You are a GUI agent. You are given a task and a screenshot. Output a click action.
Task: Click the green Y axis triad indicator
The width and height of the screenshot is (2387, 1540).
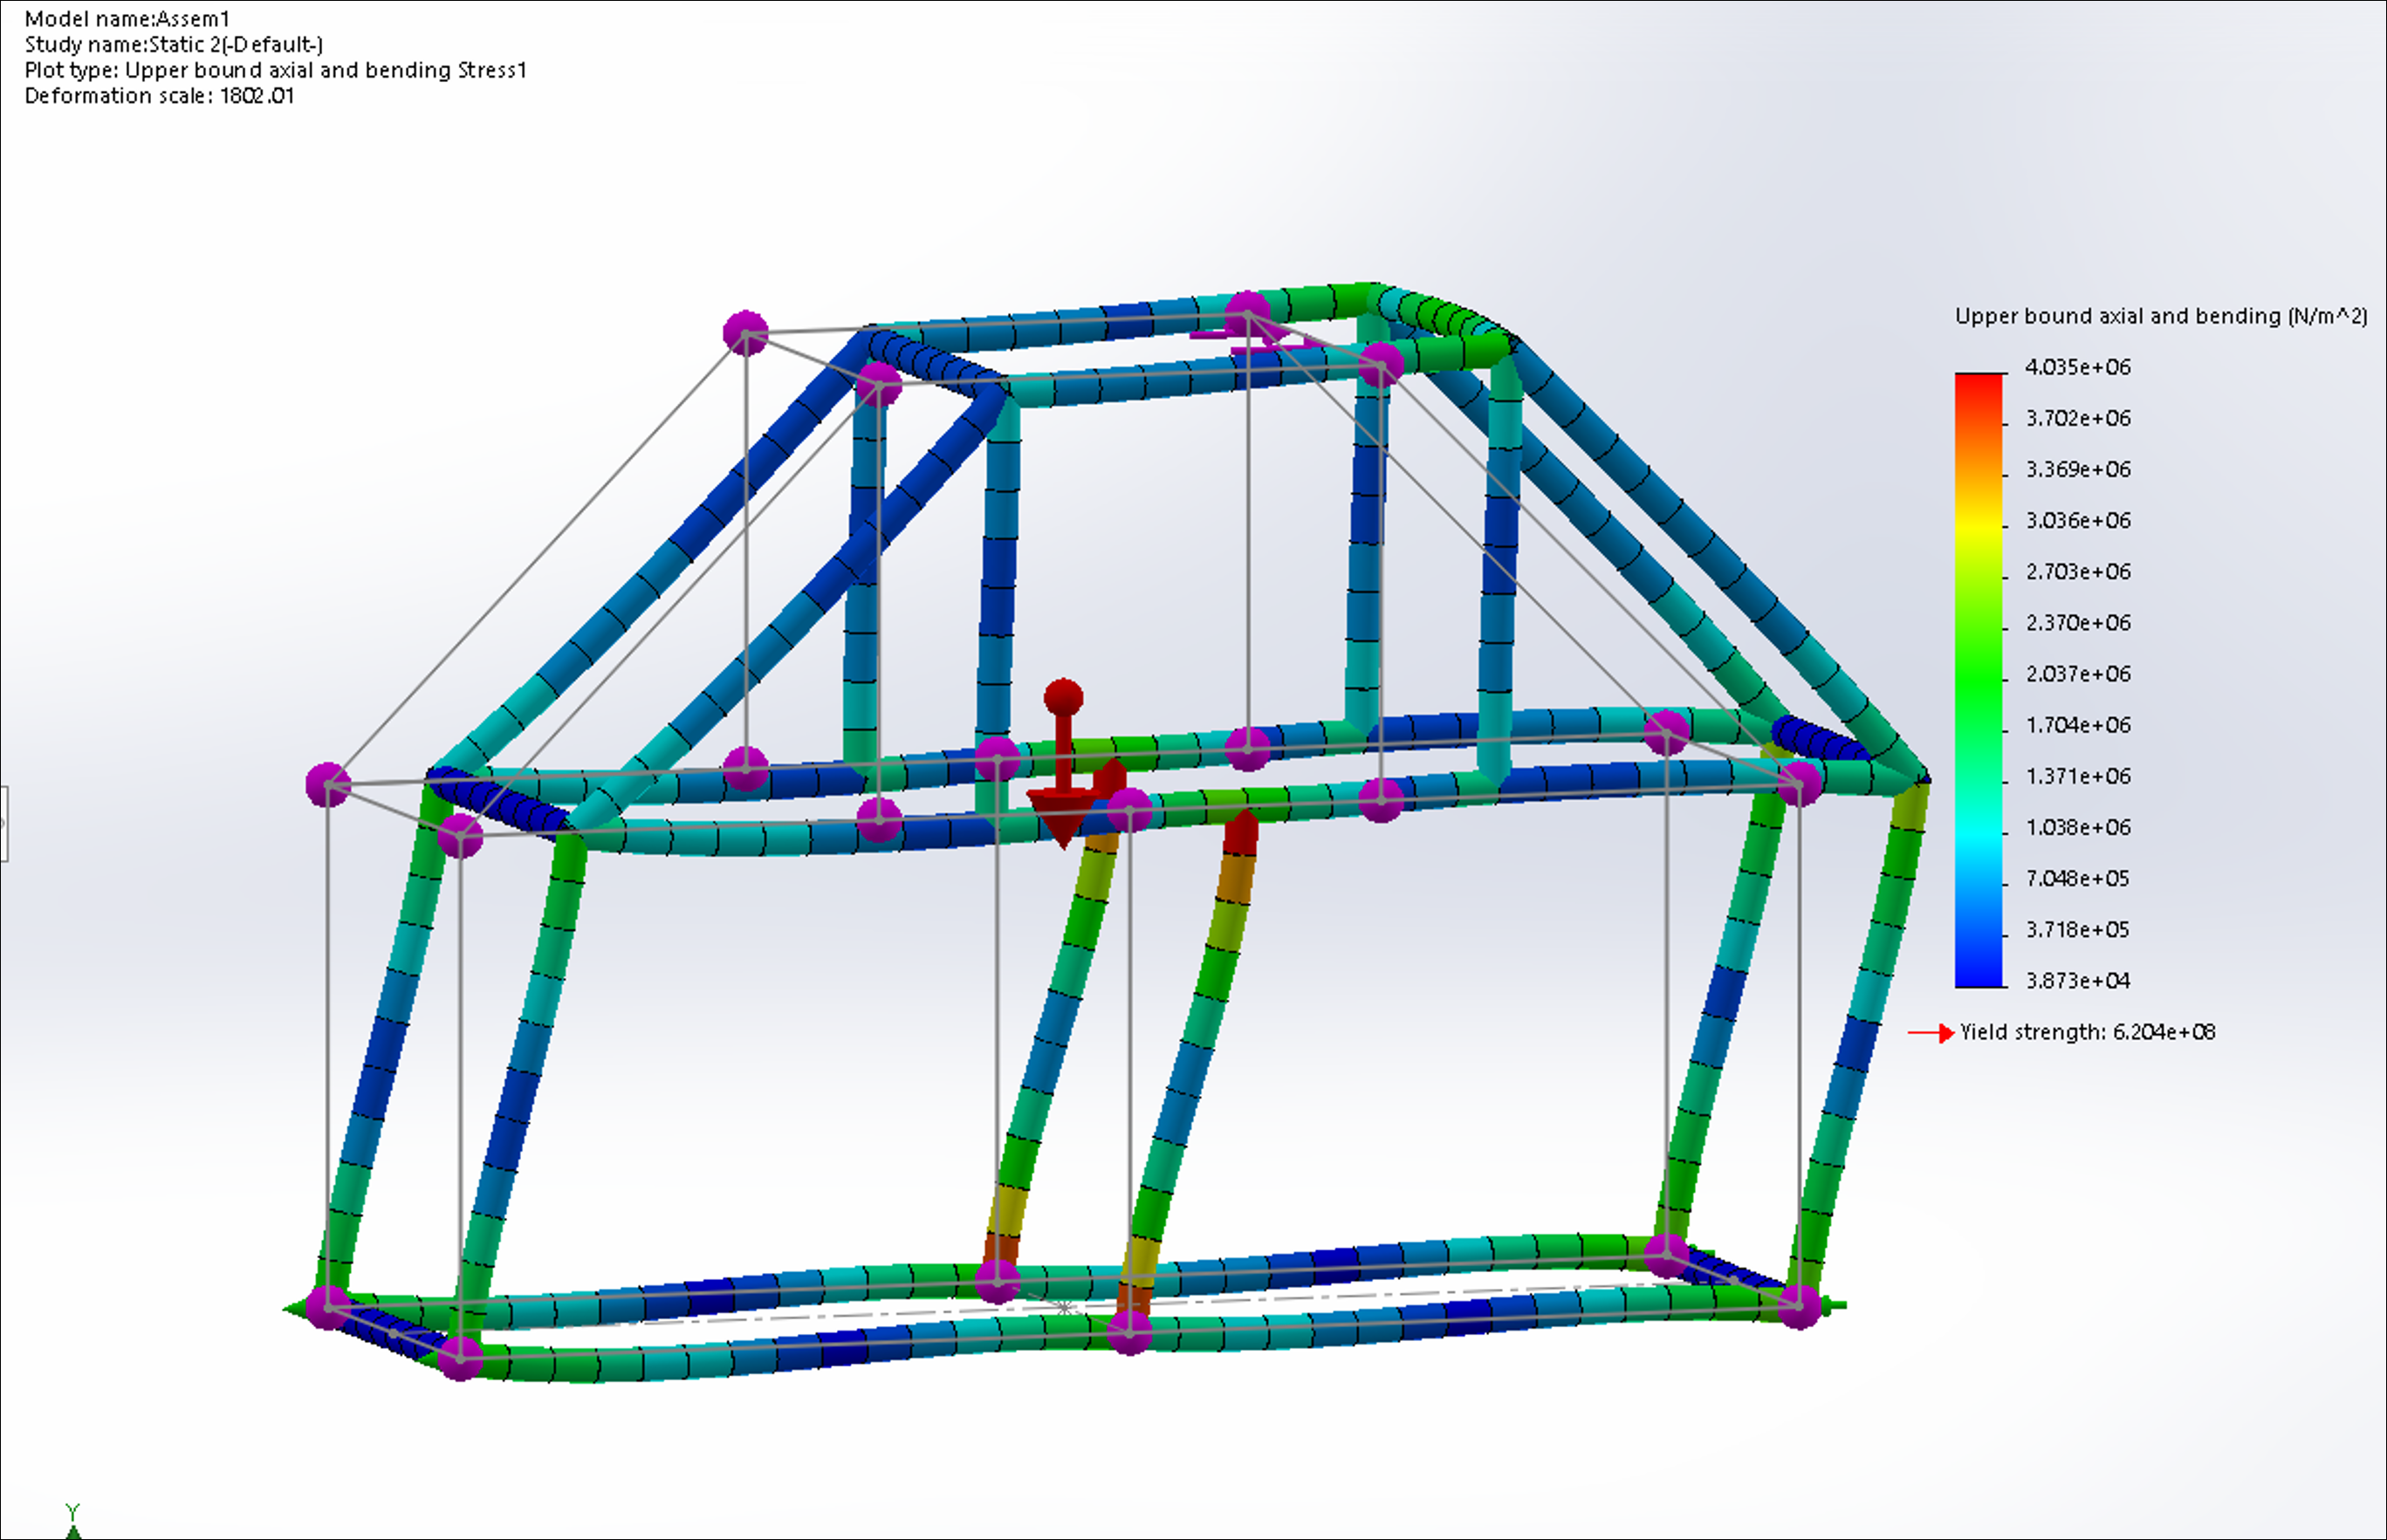point(72,1521)
